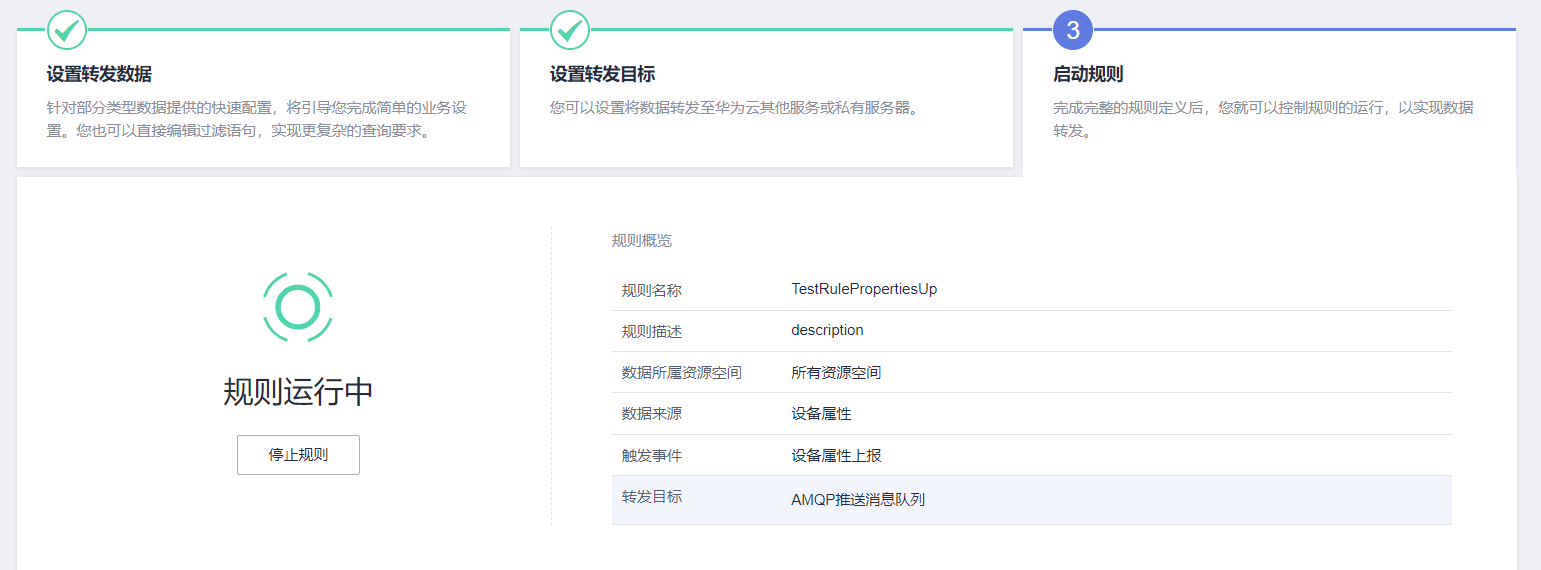
Task: Click the 规则描述 description value
Action: pyautogui.click(x=827, y=330)
